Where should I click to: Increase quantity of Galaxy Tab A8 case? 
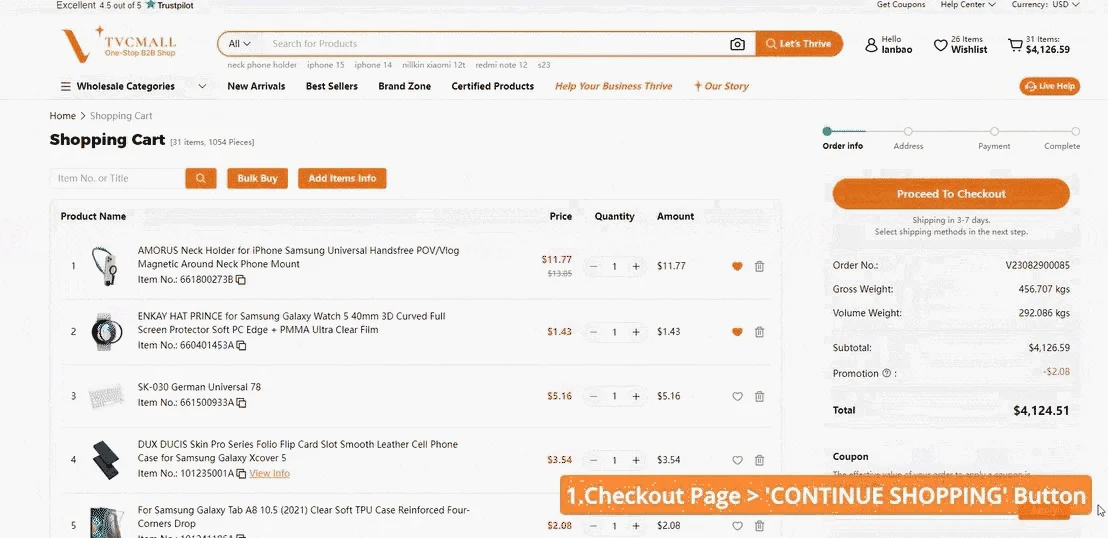pos(636,525)
